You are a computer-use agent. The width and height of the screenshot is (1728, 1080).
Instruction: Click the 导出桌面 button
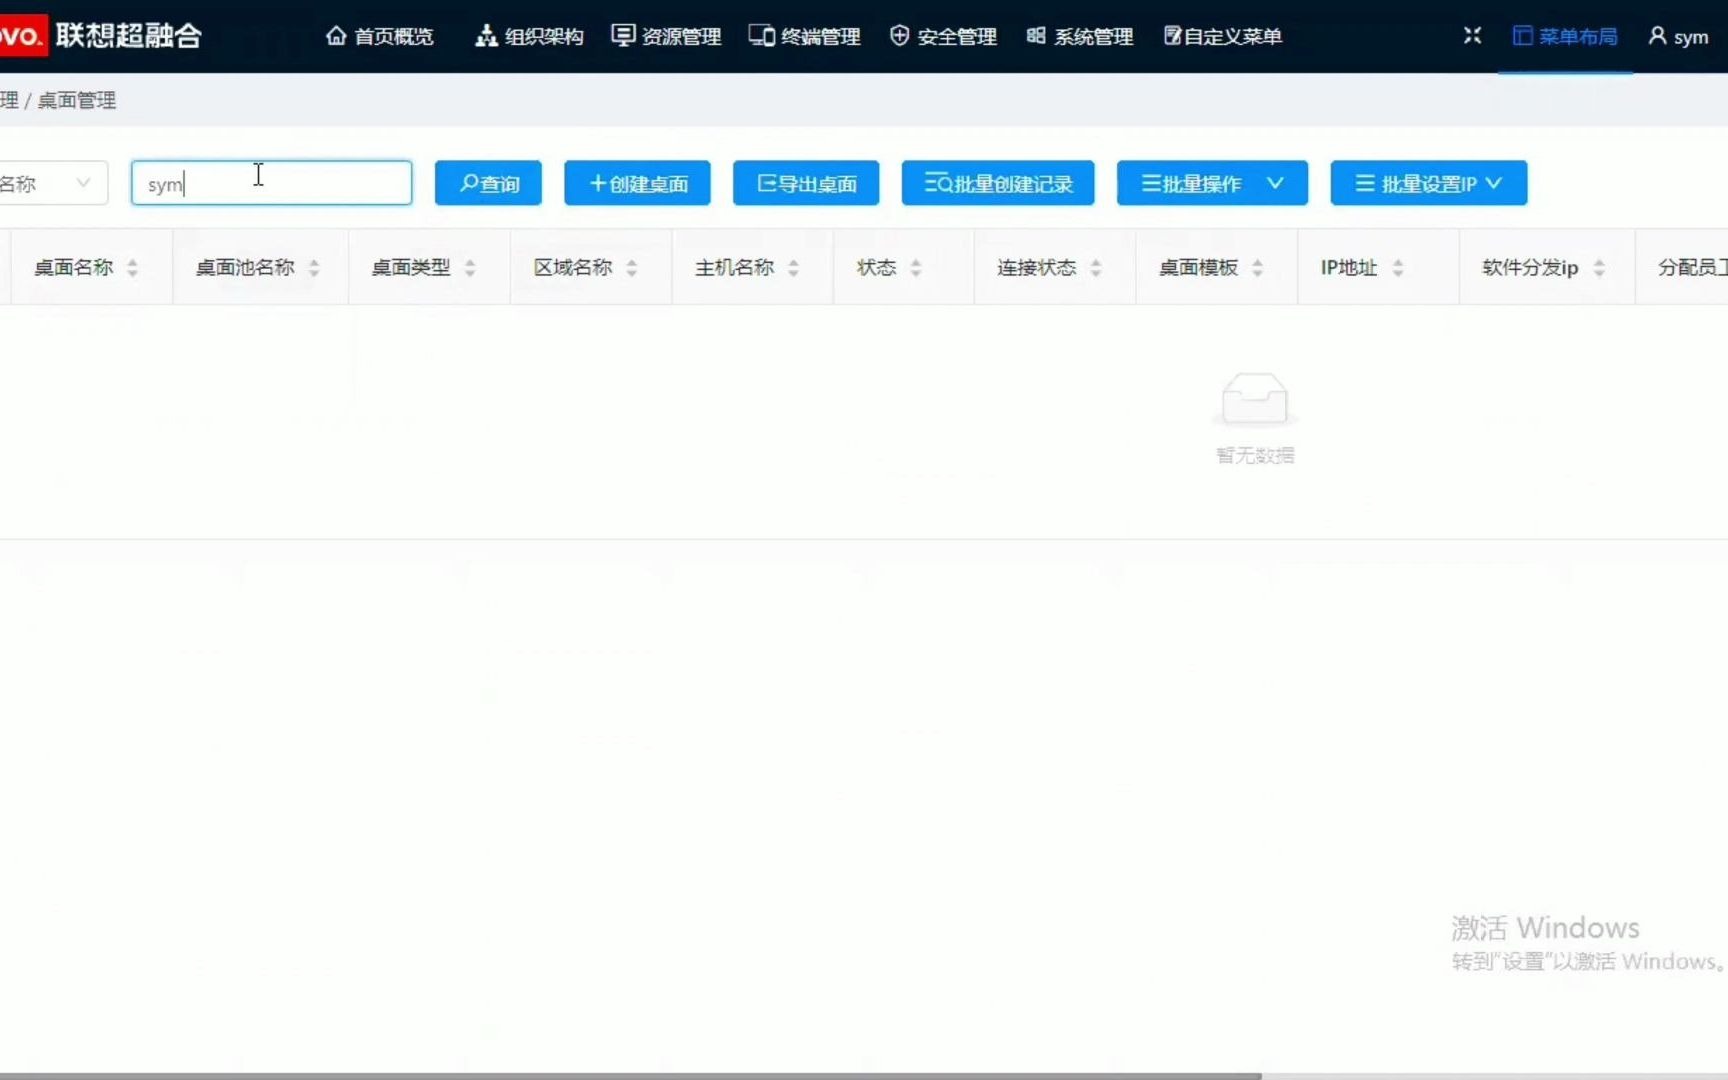[806, 183]
